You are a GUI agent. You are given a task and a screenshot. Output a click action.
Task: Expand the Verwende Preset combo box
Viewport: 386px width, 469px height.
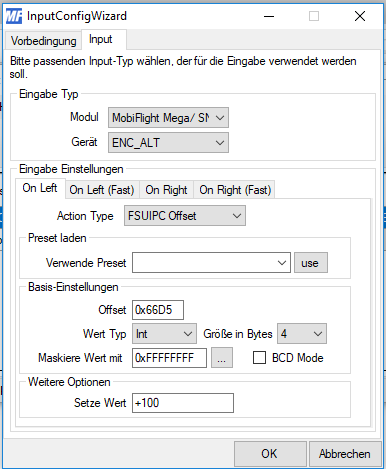[211, 263]
